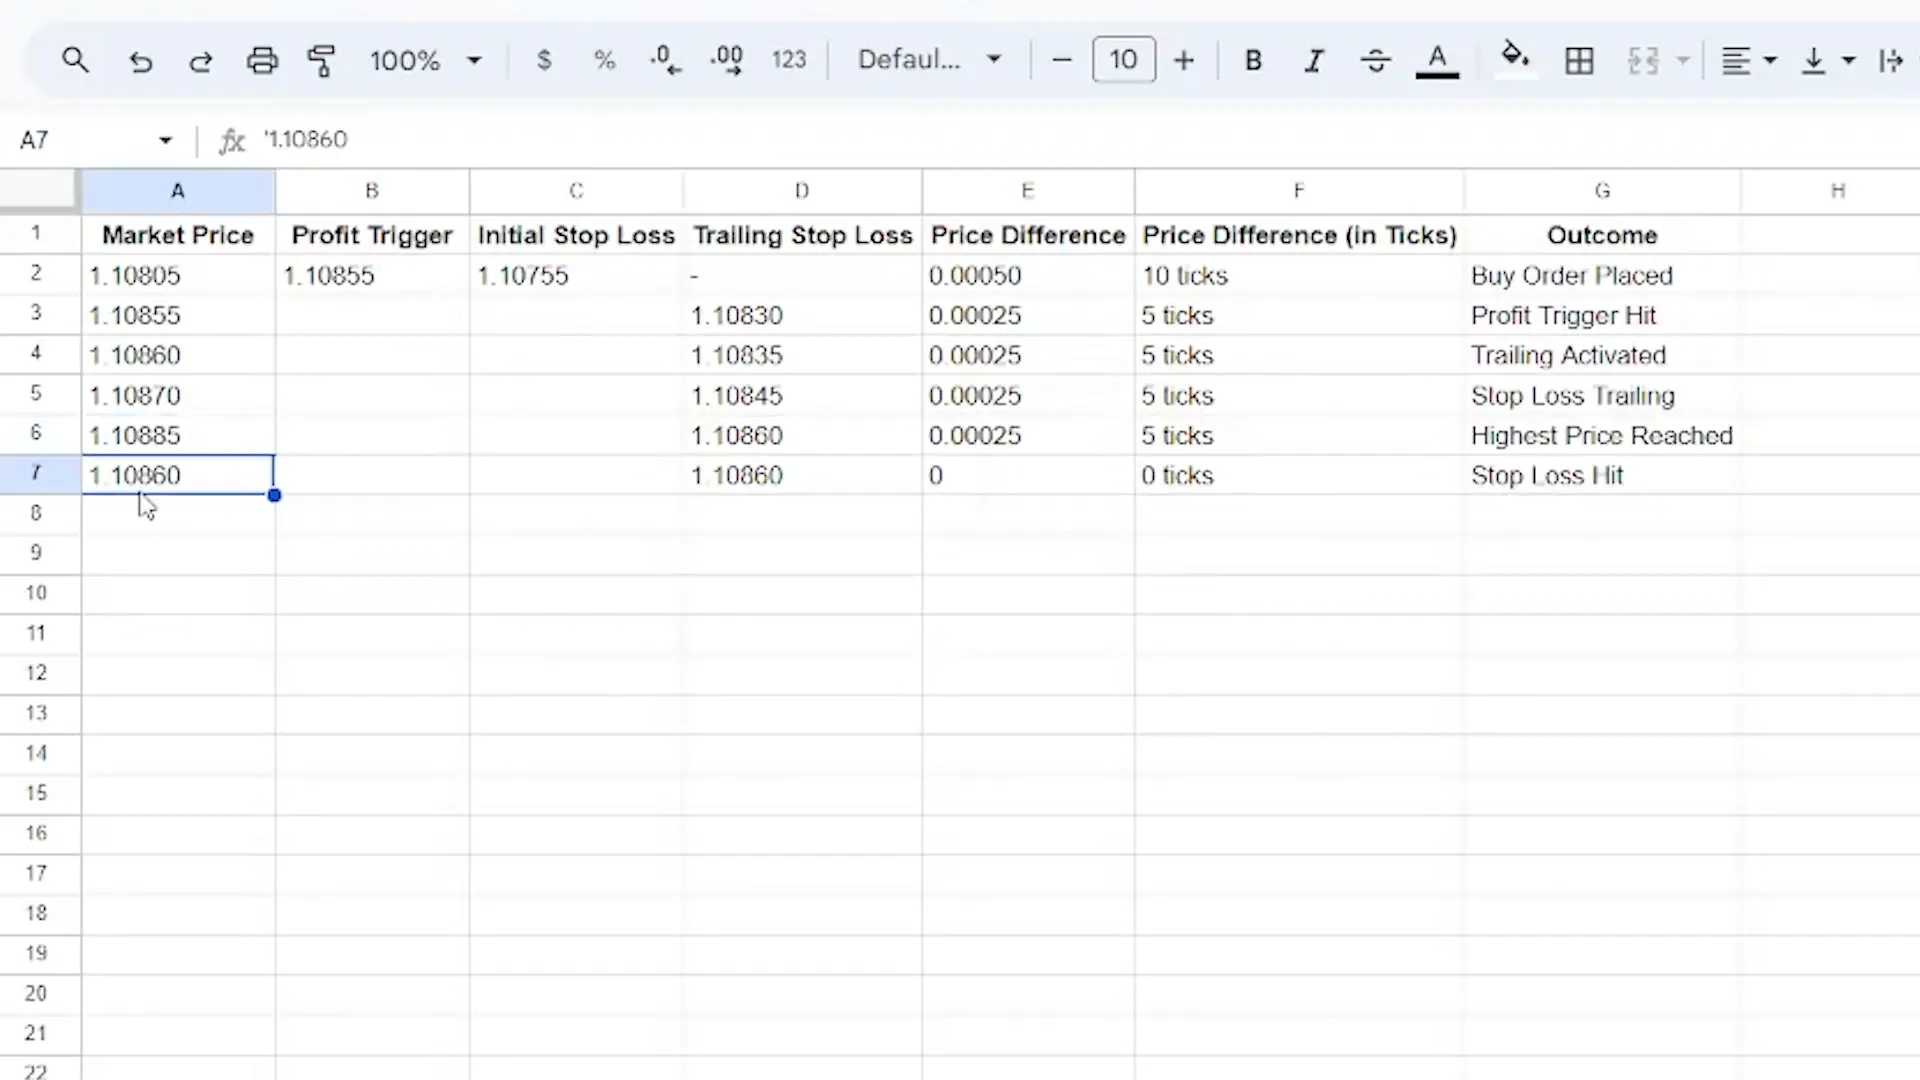Open the Default font dropdown

(929, 60)
